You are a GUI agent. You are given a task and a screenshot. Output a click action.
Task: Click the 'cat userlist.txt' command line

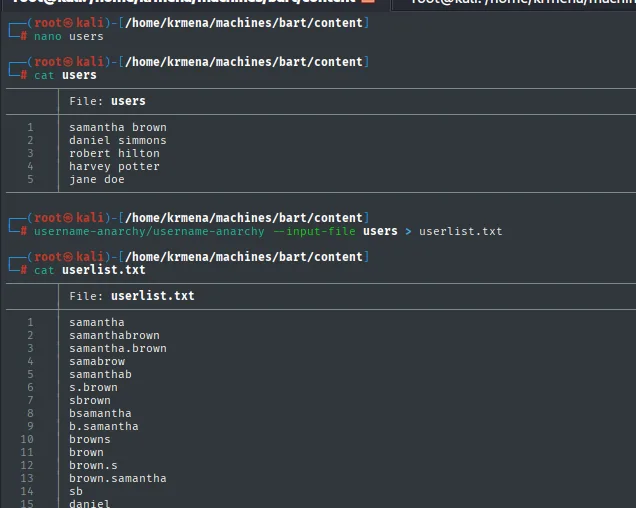click(90, 270)
